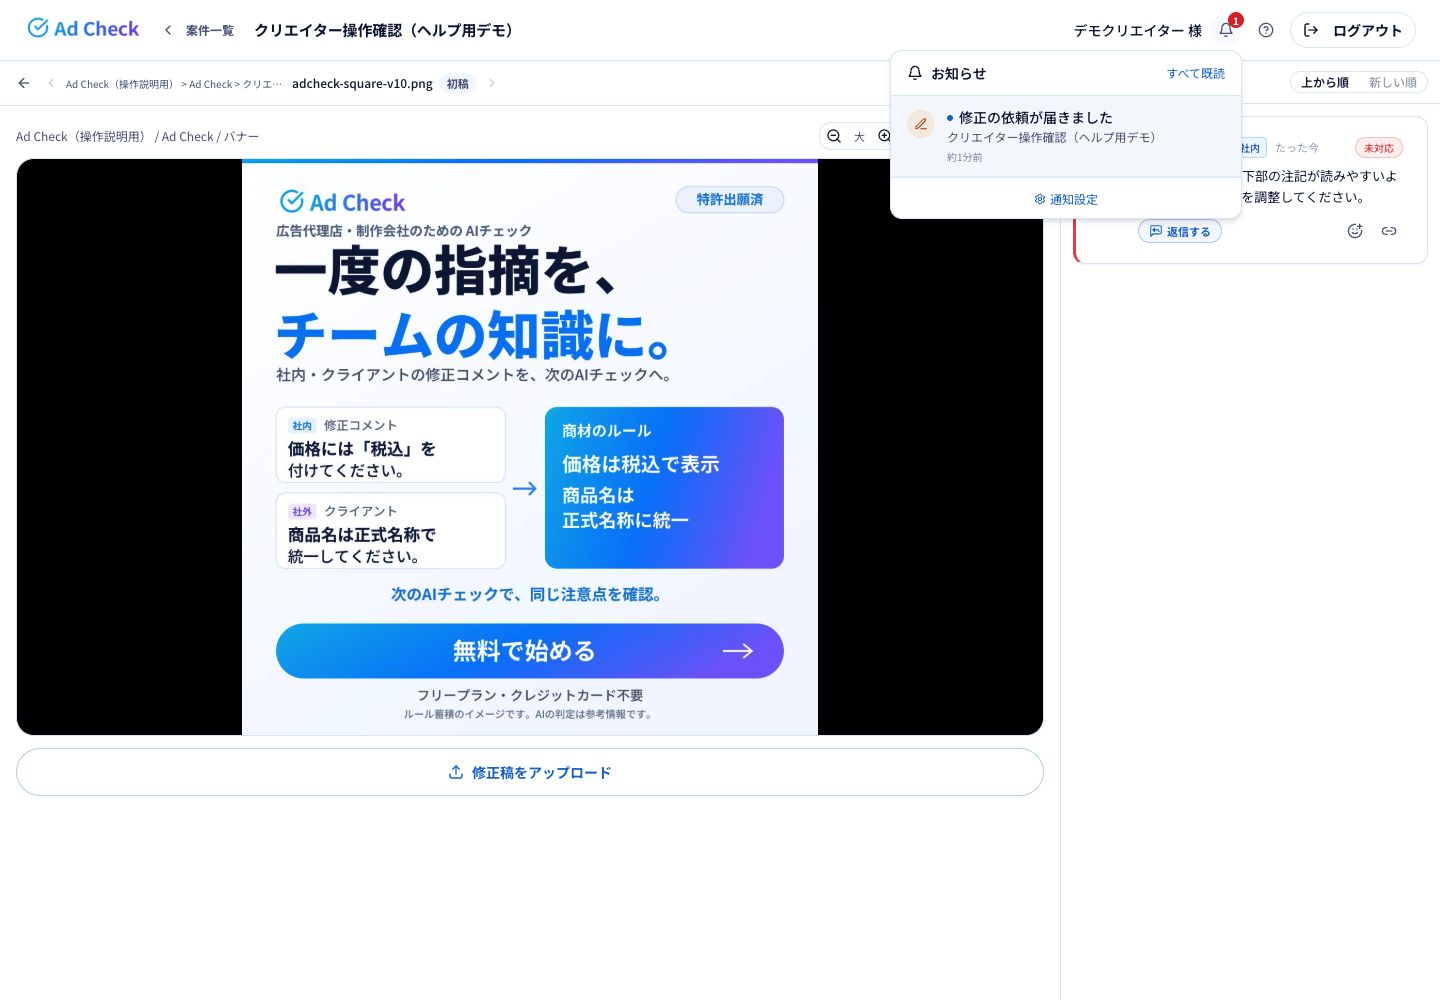Go to previous file with left chevron
Viewport: 1440px width, 1000px height.
click(x=51, y=83)
